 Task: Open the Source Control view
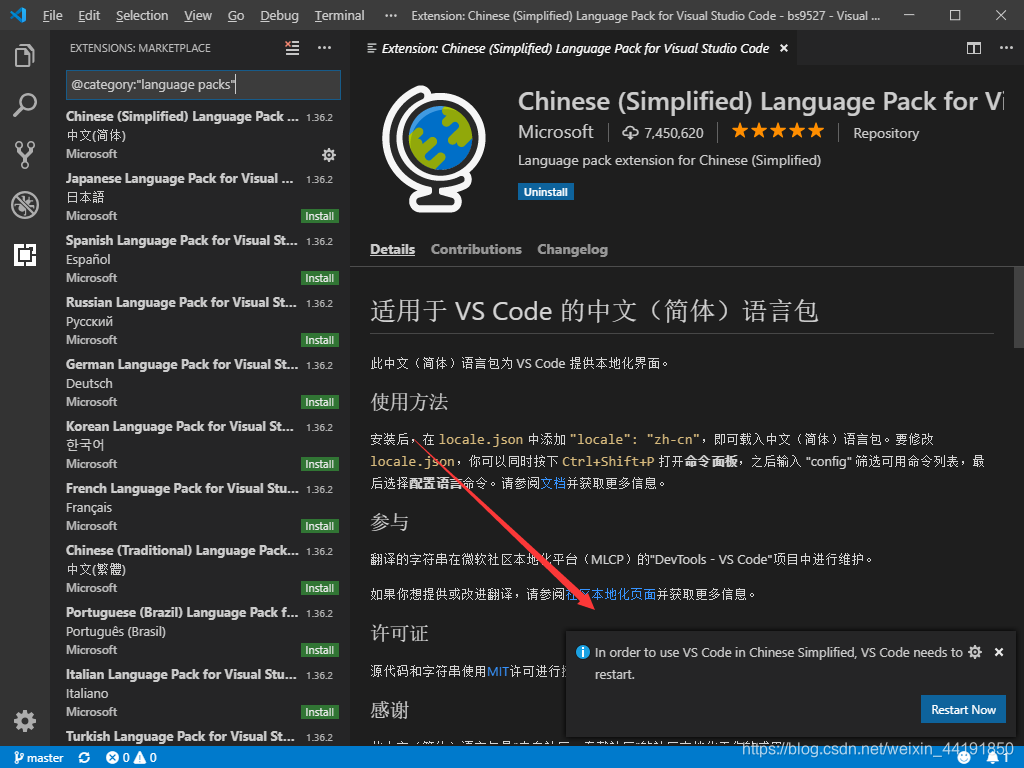click(24, 155)
